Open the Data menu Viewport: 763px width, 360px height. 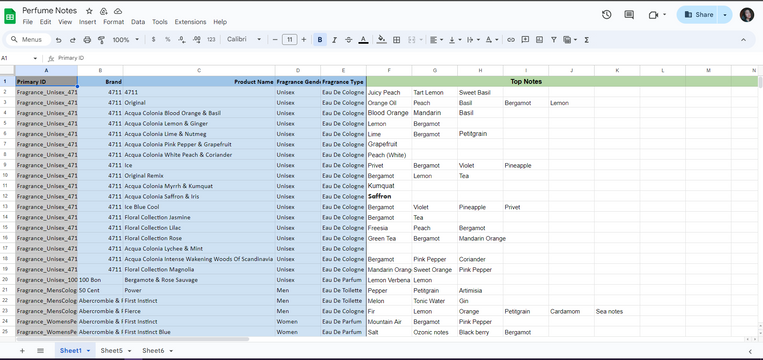(138, 22)
